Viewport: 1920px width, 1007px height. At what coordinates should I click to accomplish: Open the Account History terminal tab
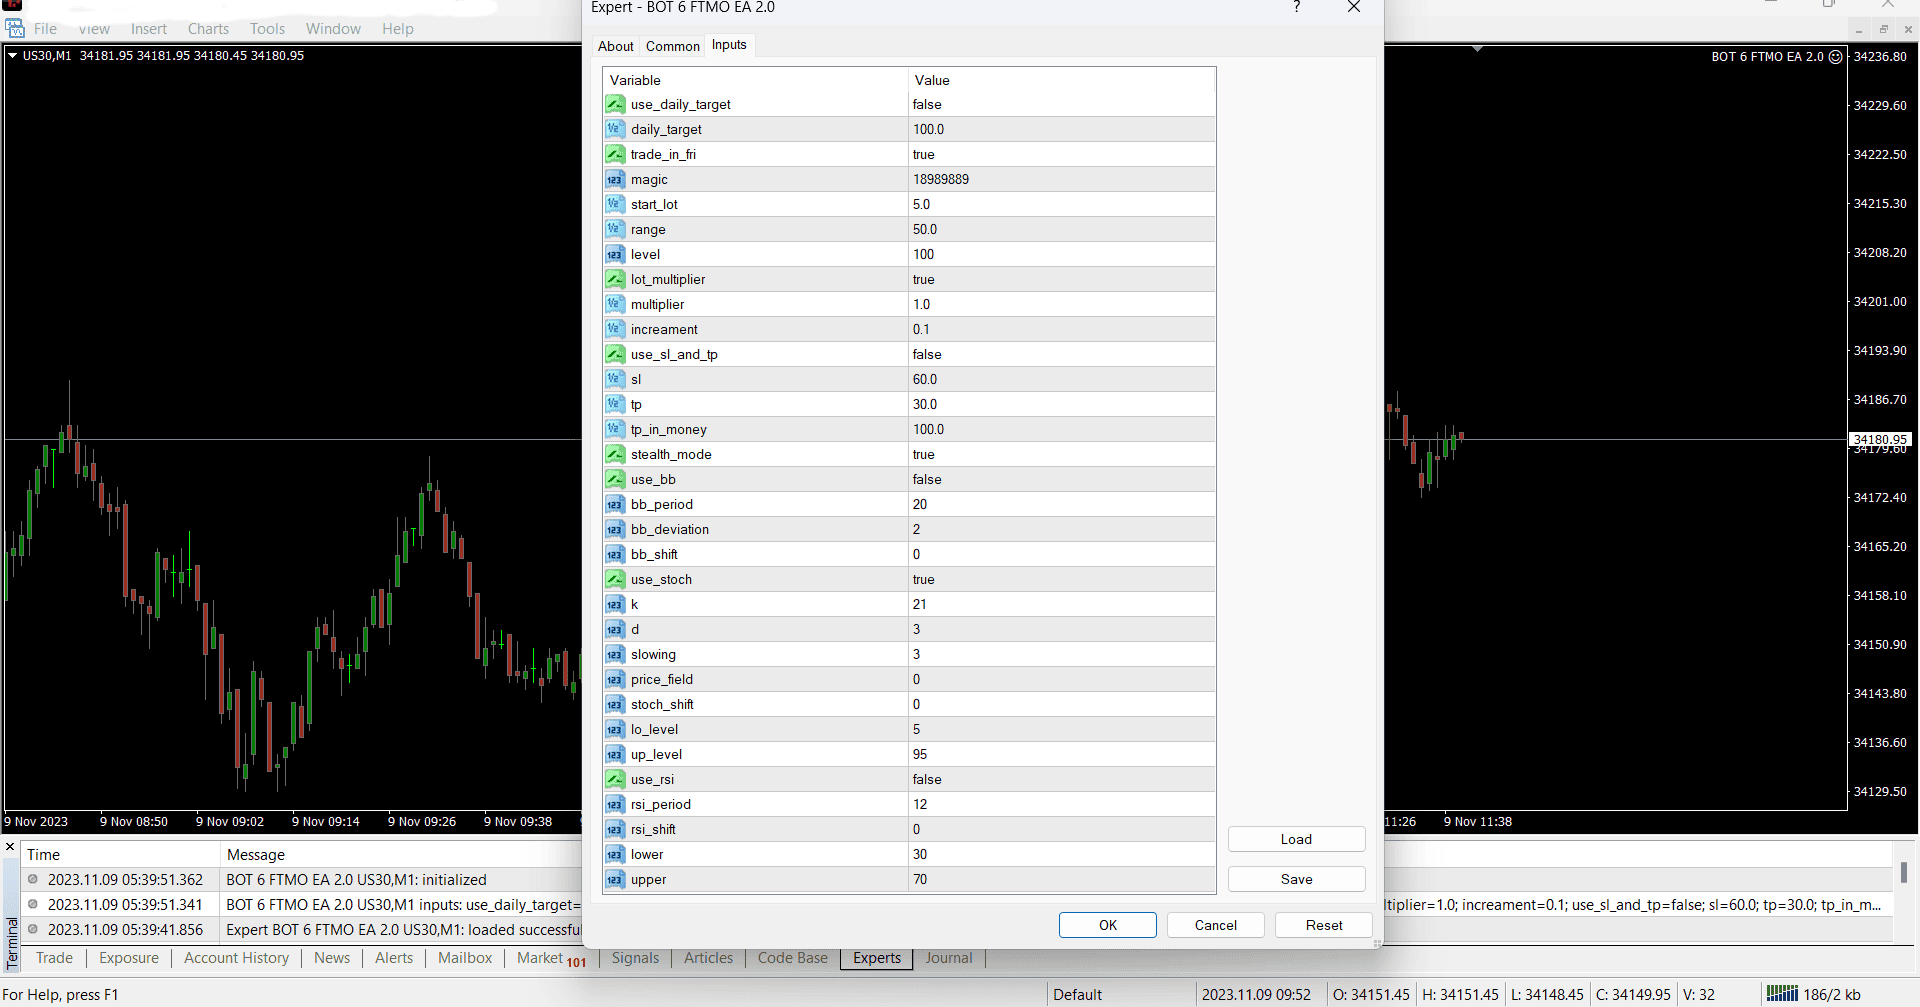pos(236,958)
